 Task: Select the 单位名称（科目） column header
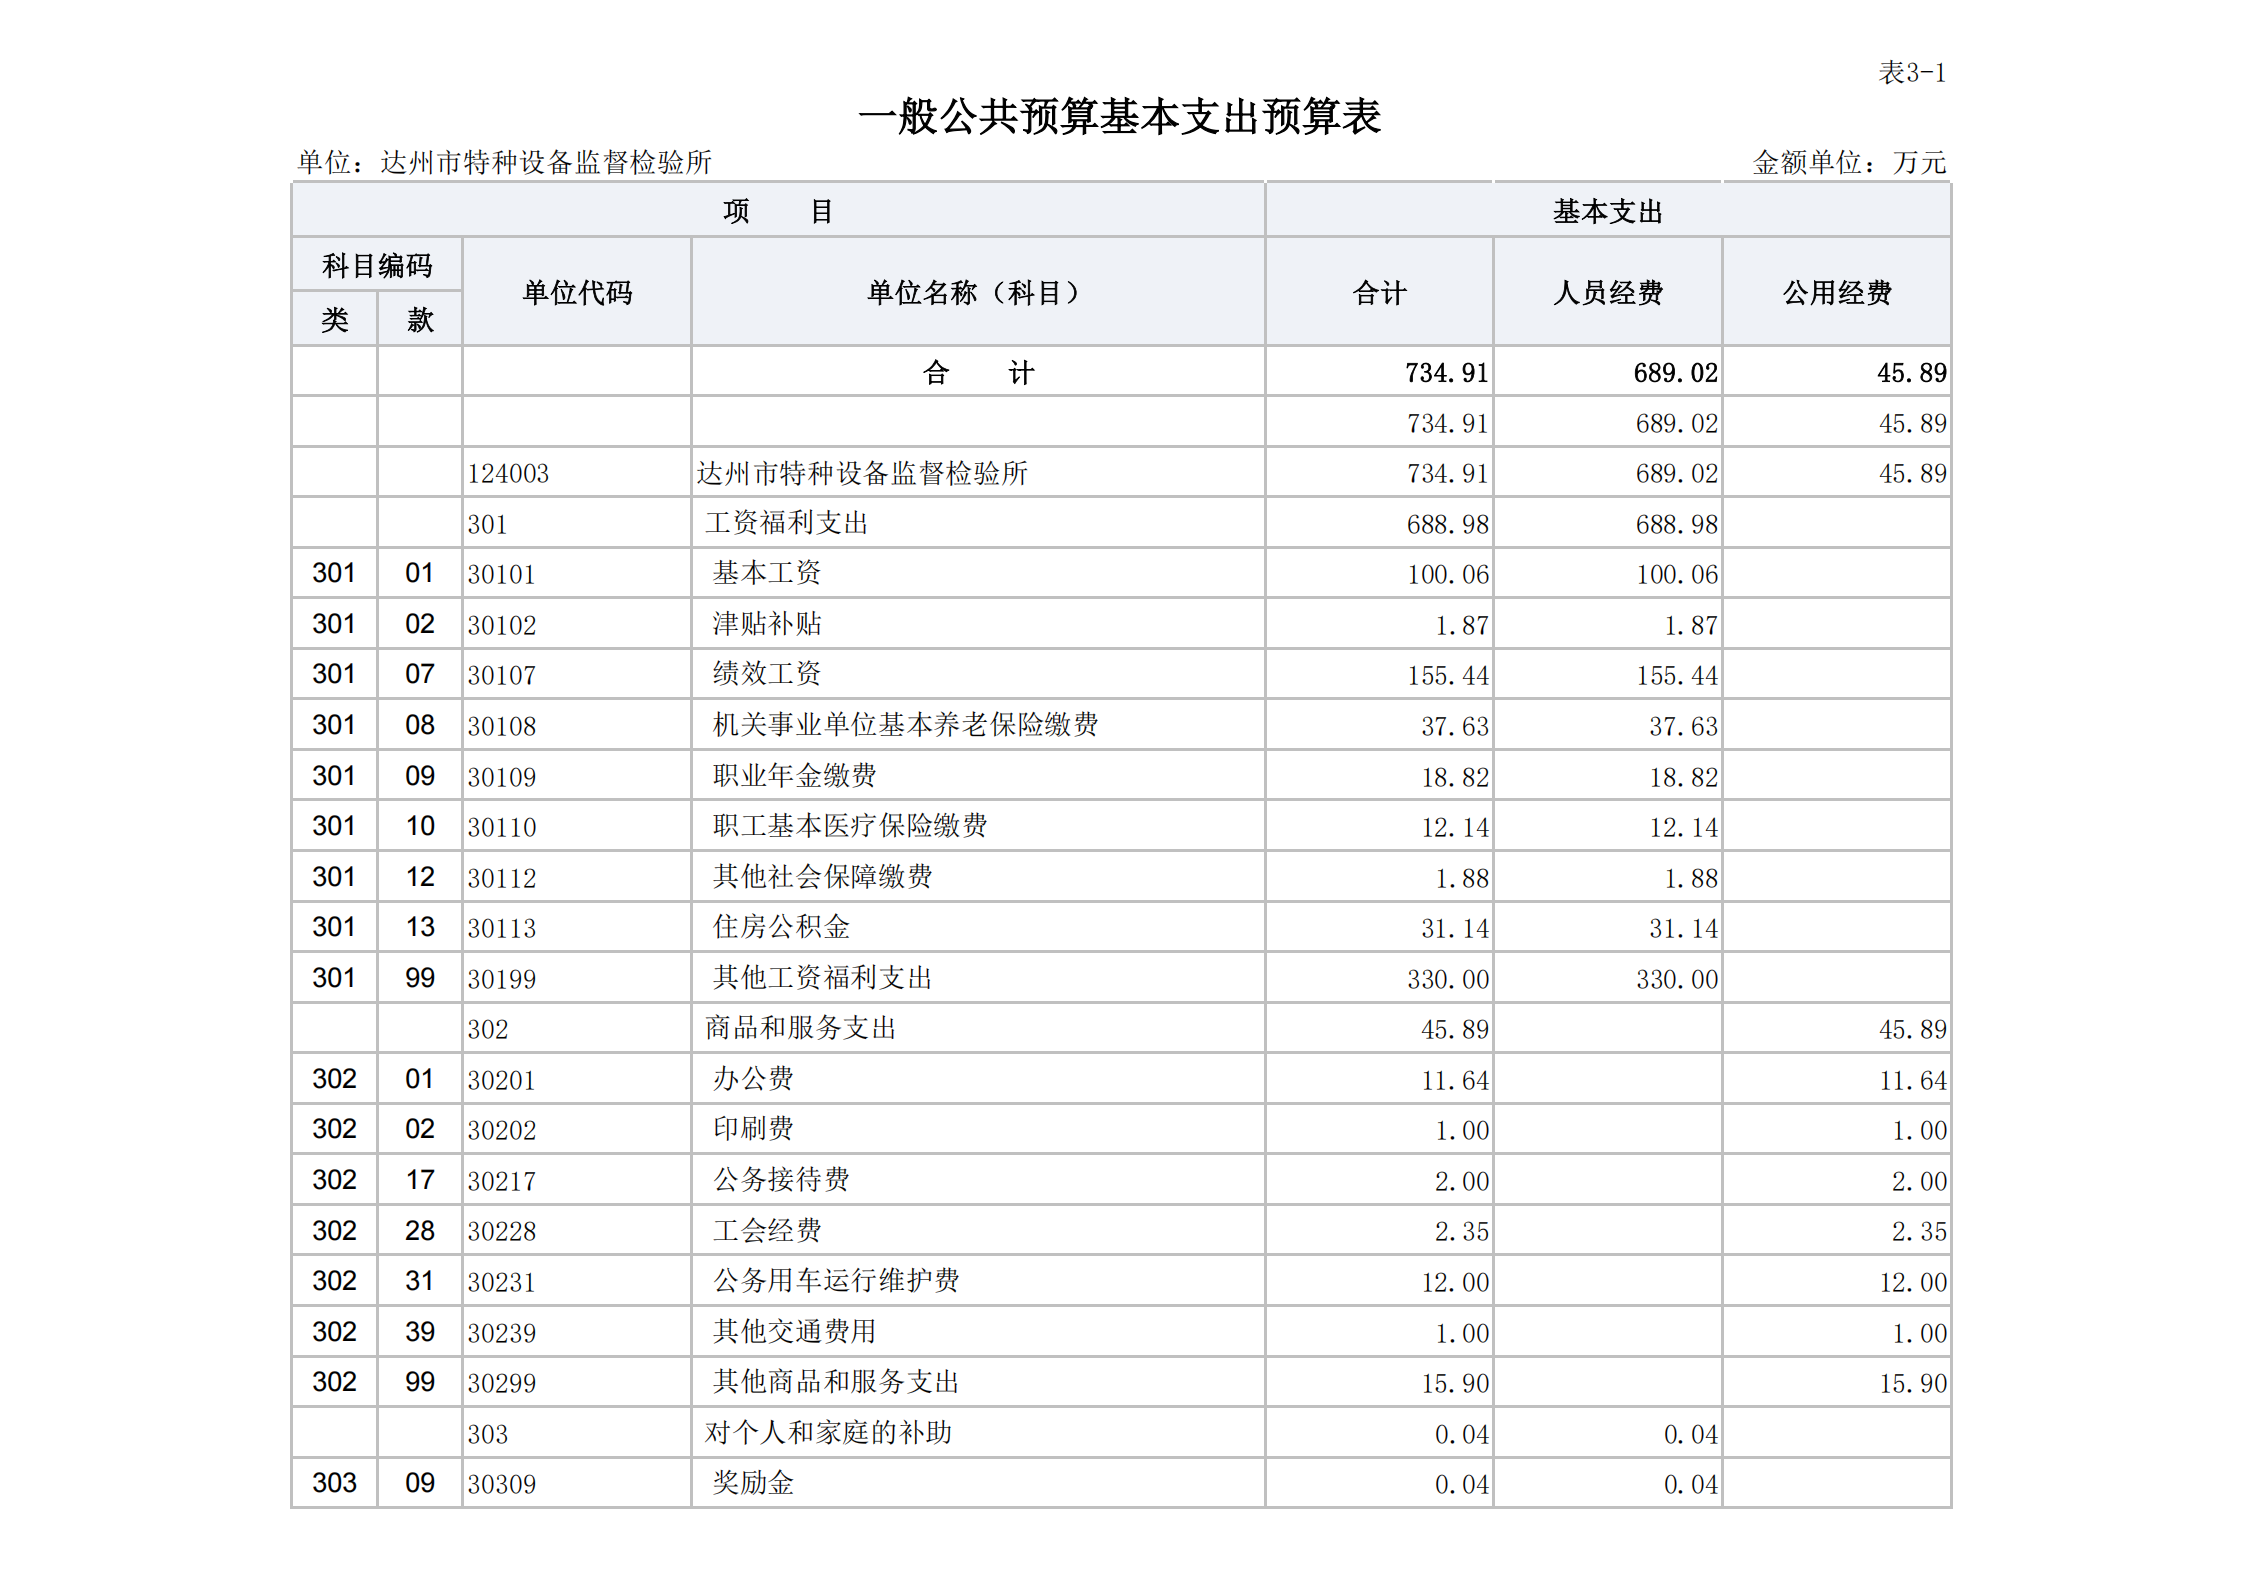pos(977,292)
